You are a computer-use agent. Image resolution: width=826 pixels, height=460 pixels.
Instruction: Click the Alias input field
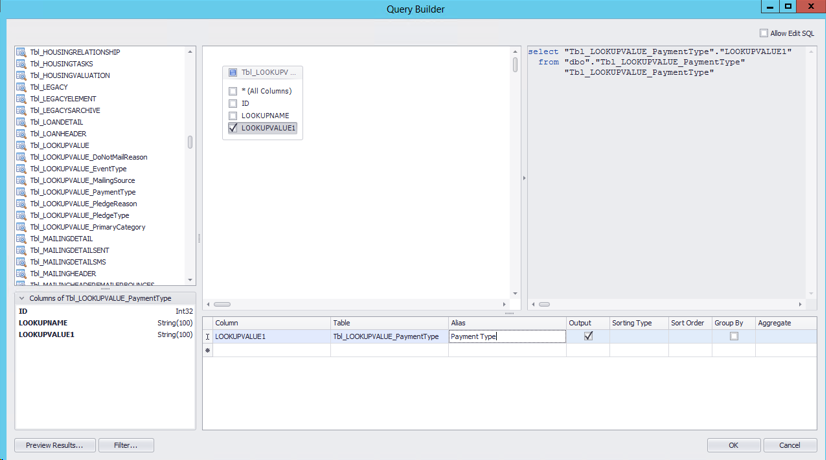[507, 336]
